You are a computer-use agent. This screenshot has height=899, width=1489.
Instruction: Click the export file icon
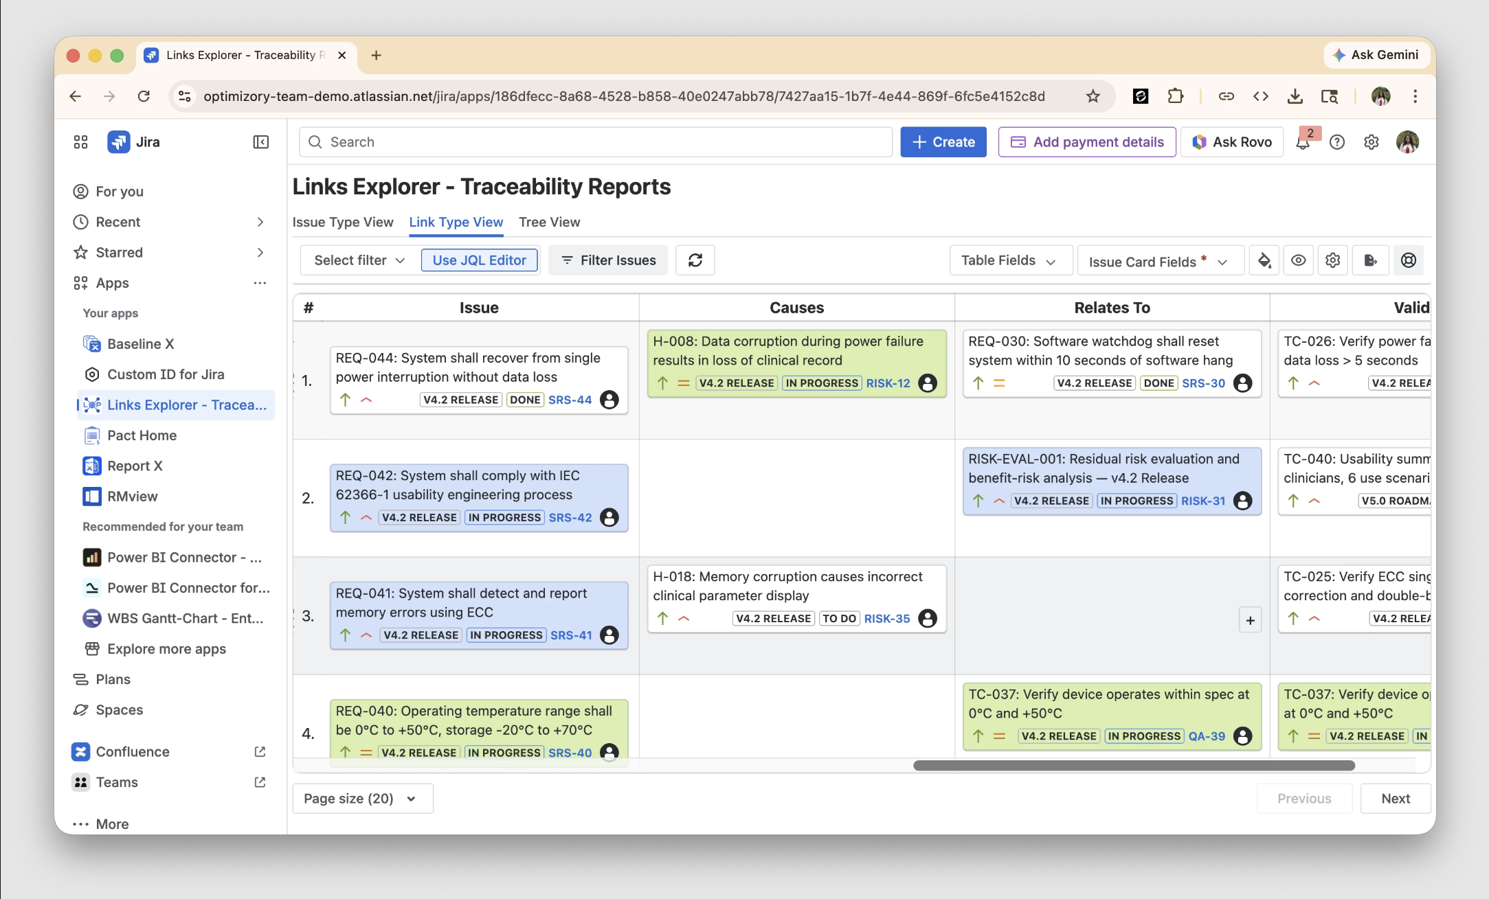(x=1370, y=261)
